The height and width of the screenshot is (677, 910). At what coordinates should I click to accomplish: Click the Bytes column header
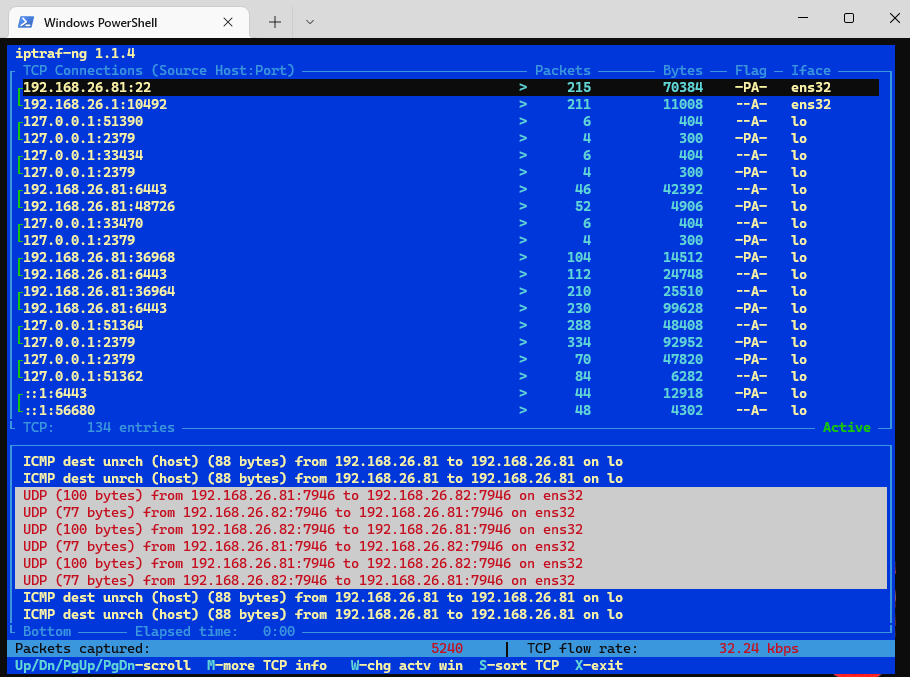click(x=682, y=71)
